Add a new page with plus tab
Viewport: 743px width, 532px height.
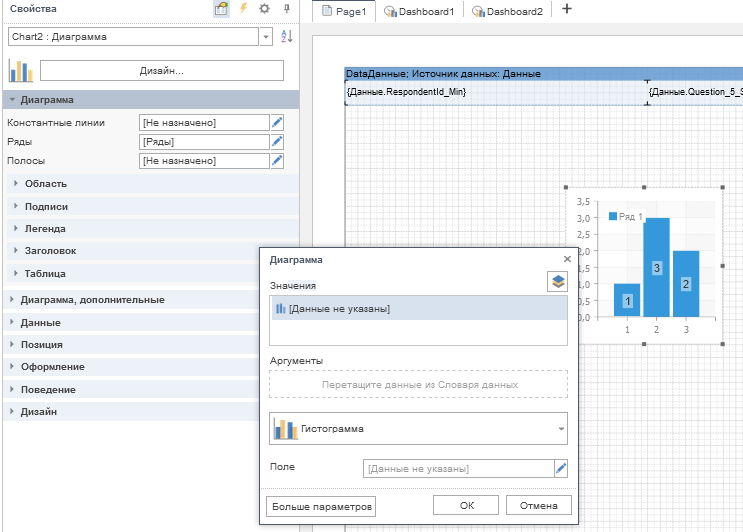pyautogui.click(x=567, y=10)
